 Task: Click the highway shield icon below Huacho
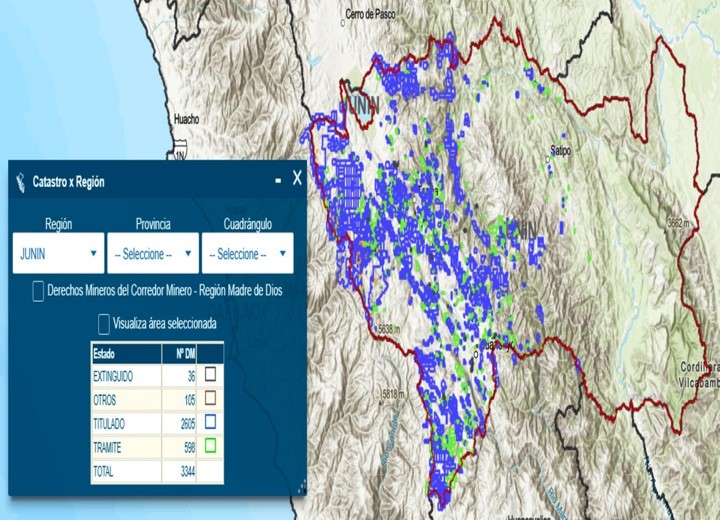181,155
